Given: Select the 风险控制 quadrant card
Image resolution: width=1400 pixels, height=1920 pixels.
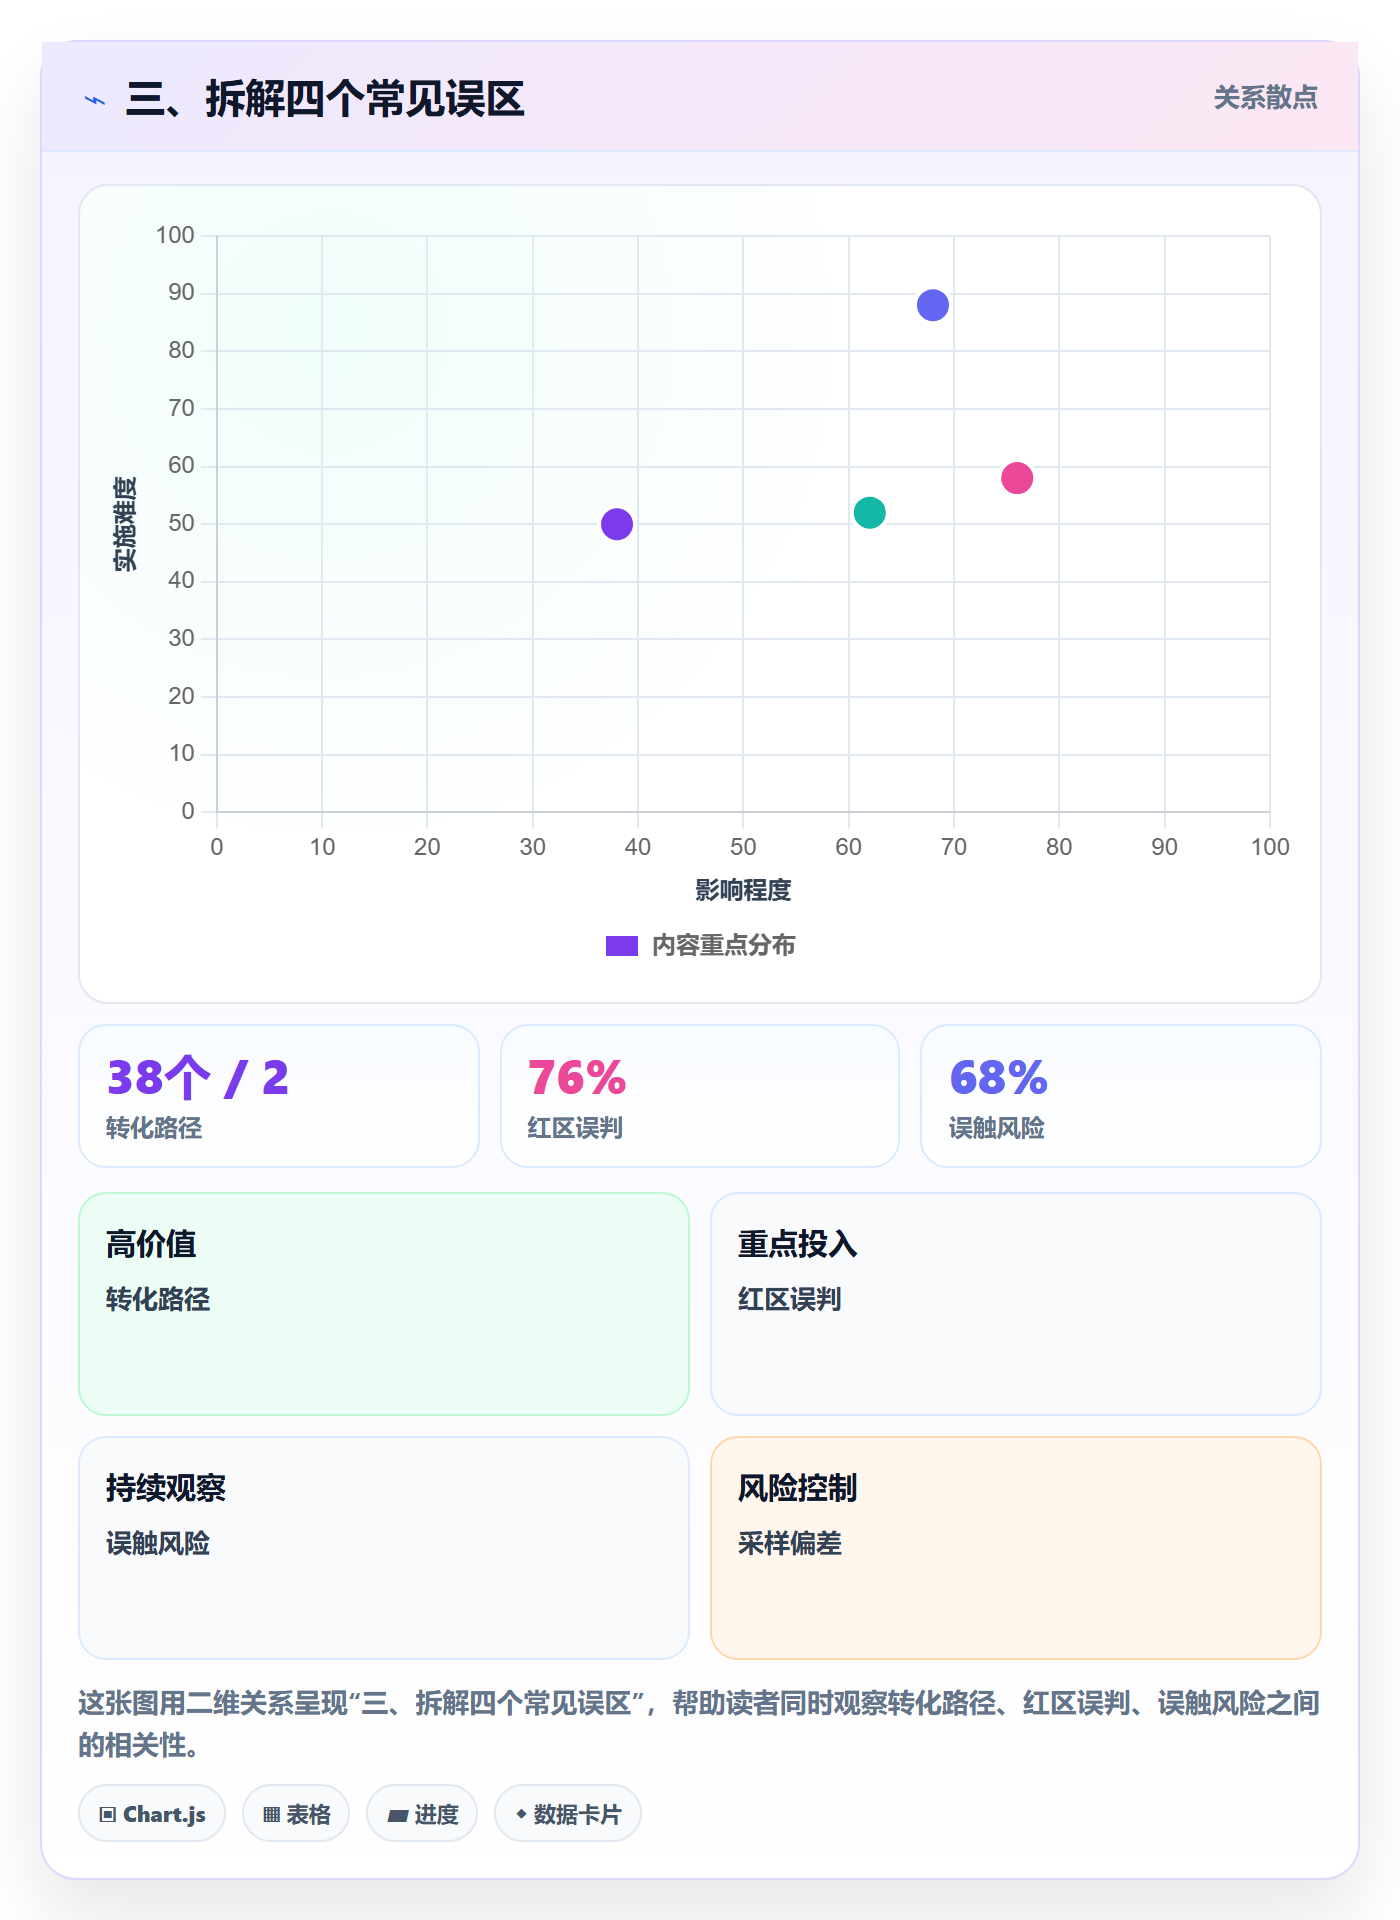Looking at the screenshot, I should 1016,1548.
